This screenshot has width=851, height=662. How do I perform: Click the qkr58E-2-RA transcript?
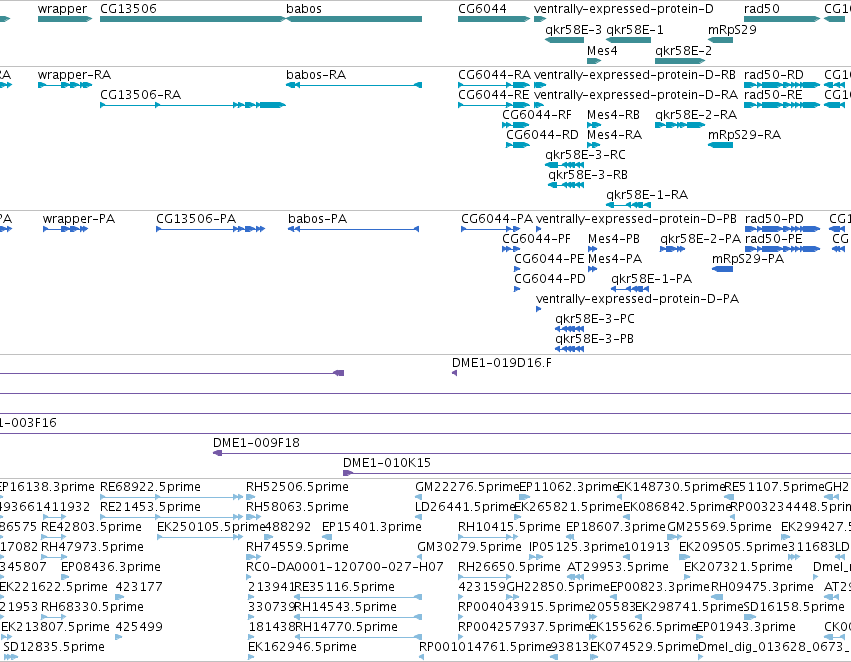(680, 125)
